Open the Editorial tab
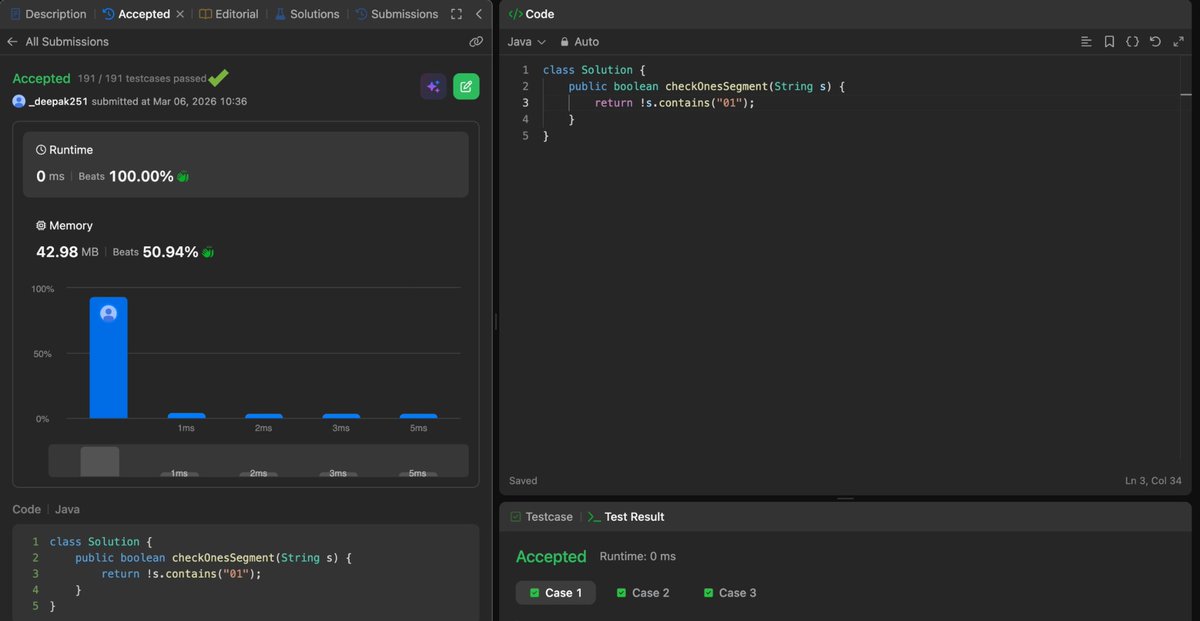This screenshot has width=1200, height=621. (x=229, y=14)
